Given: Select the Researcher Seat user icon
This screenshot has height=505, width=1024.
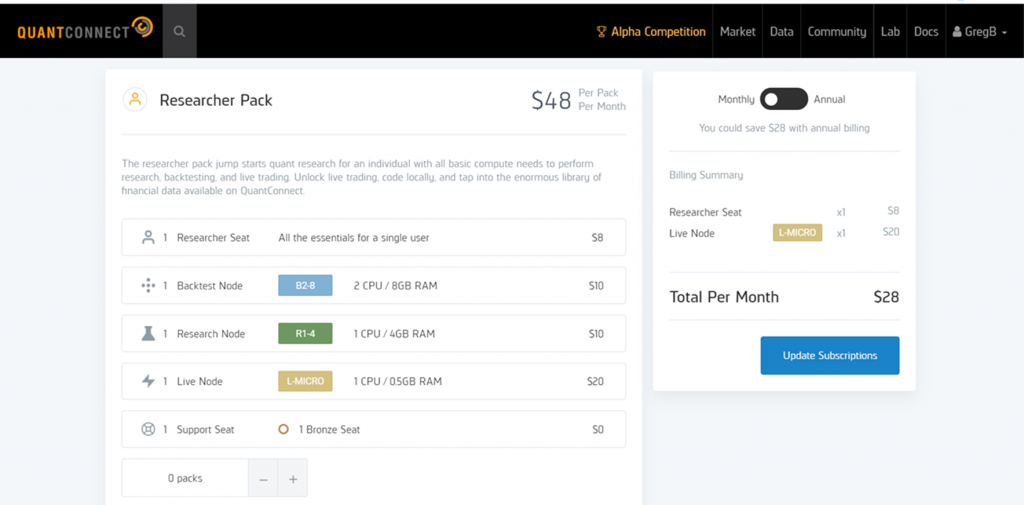Looking at the screenshot, I should (x=148, y=237).
